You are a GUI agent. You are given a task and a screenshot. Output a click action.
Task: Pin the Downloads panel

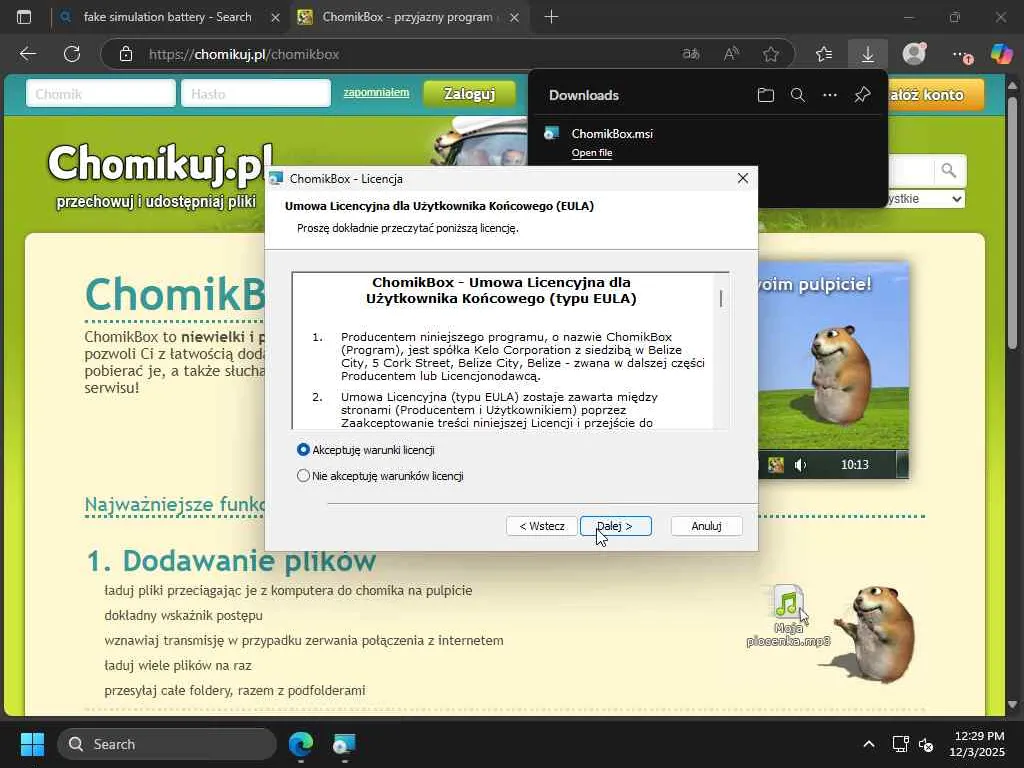point(862,95)
